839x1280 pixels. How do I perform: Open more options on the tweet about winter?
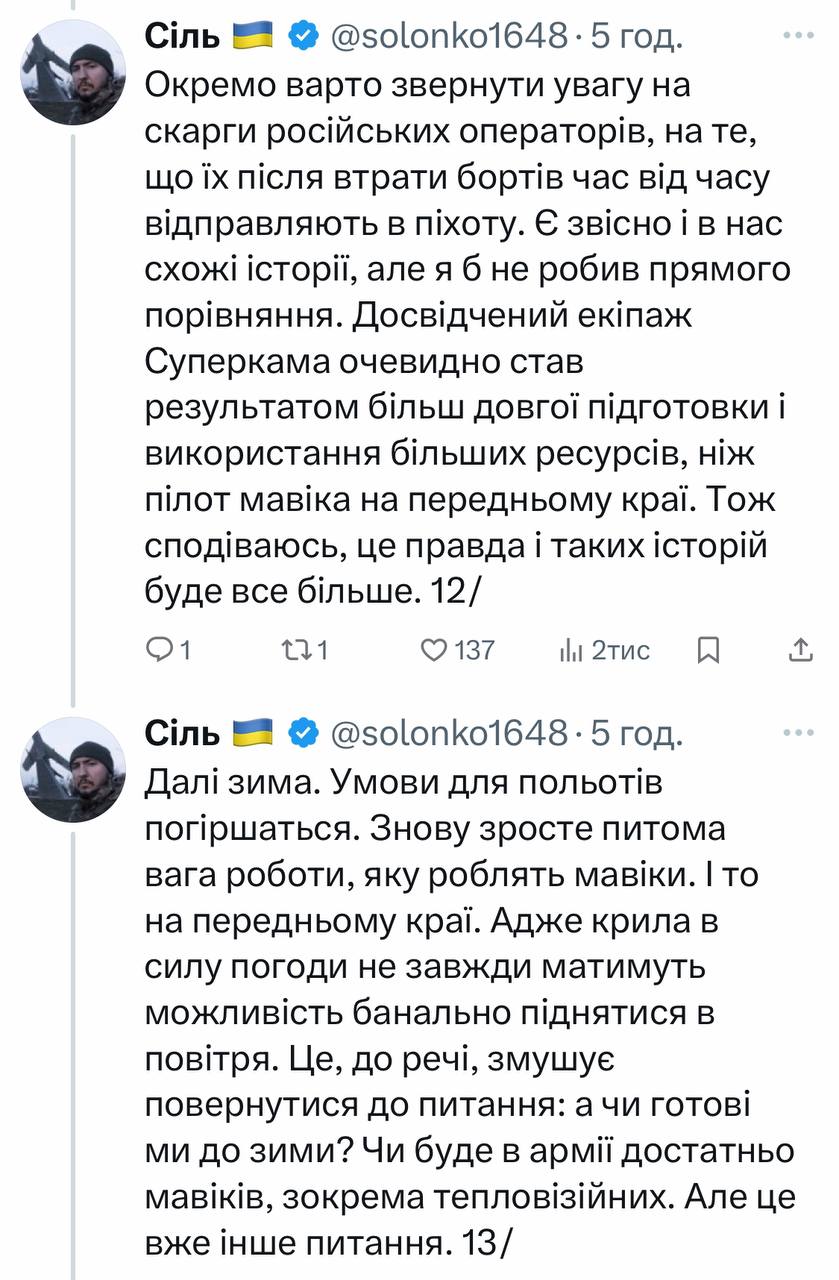tap(798, 734)
